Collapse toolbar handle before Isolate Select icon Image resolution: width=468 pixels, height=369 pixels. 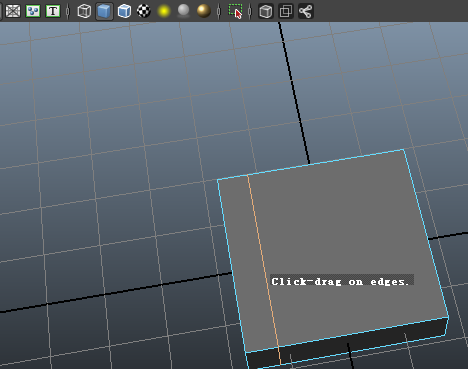point(219,11)
